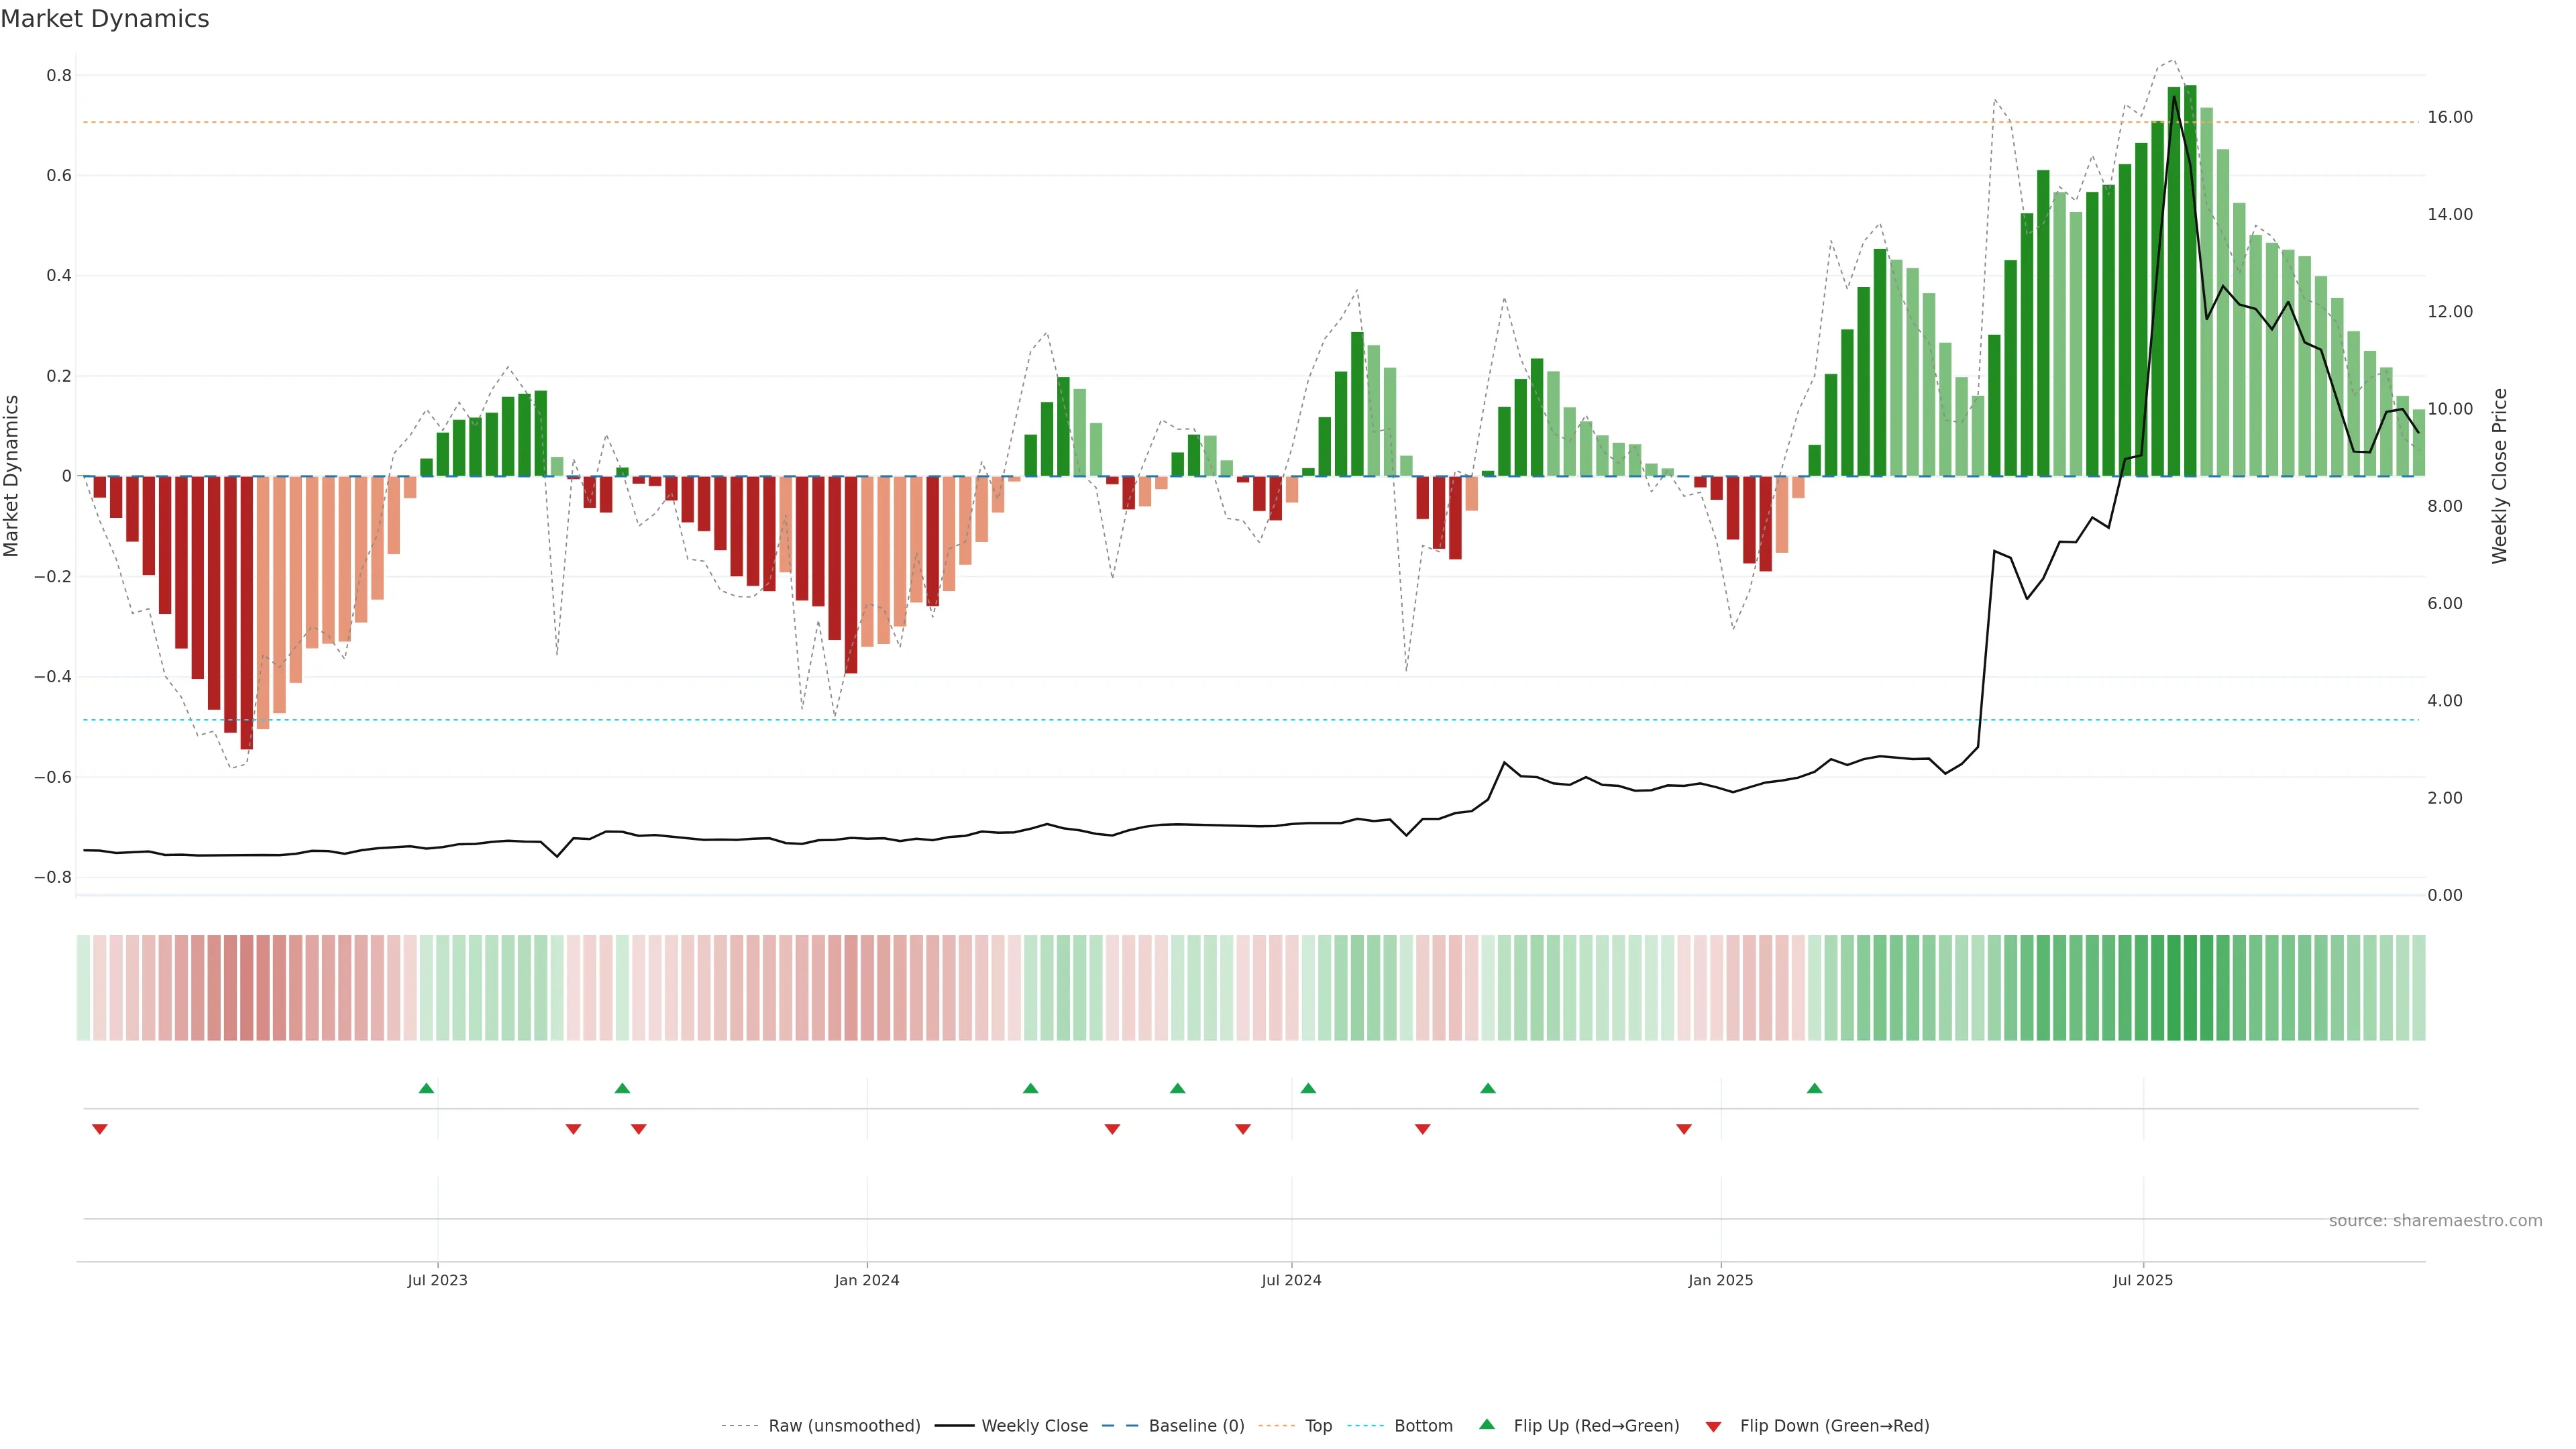Click the Jan 2025 x-axis label
Image resolution: width=2576 pixels, height=1449 pixels.
[x=1720, y=1280]
